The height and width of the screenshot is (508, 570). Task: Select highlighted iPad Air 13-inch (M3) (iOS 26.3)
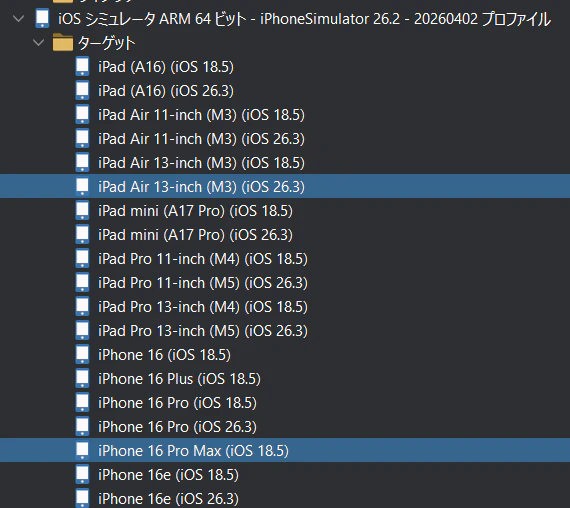pos(285,186)
